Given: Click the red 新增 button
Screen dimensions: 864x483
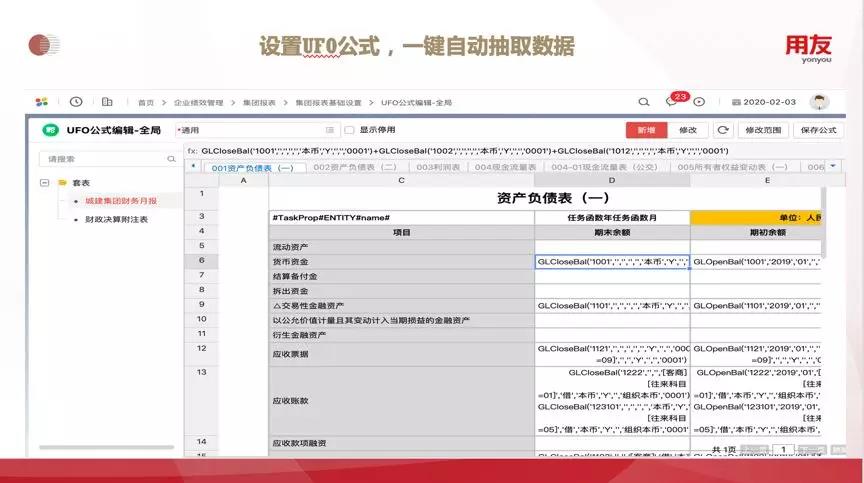Looking at the screenshot, I should click(646, 130).
